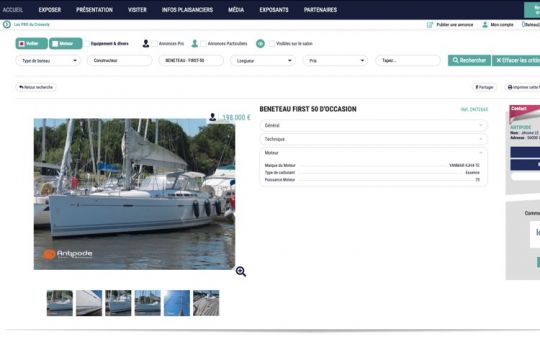540x360 pixels.
Task: Open the PARTENAIRES menu item
Action: [320, 10]
